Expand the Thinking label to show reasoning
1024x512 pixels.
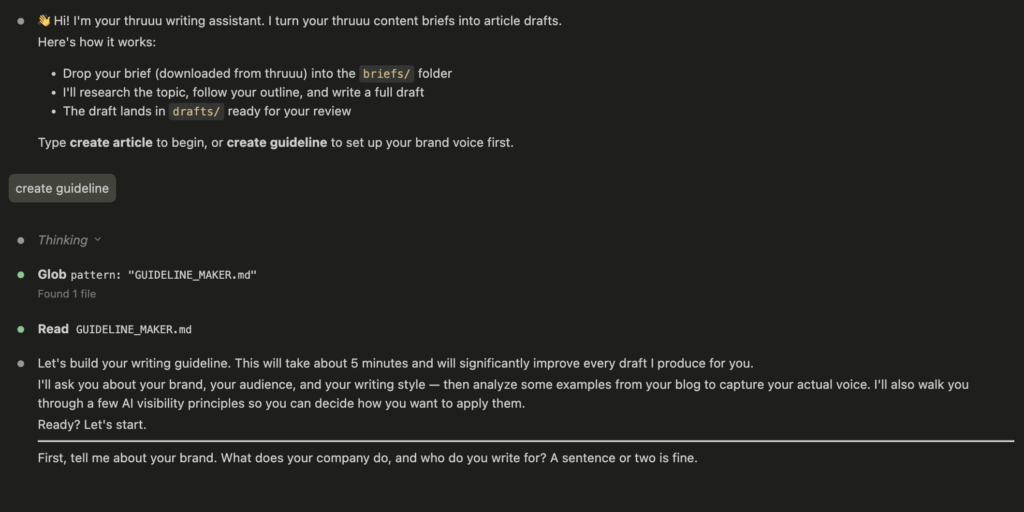coord(62,240)
